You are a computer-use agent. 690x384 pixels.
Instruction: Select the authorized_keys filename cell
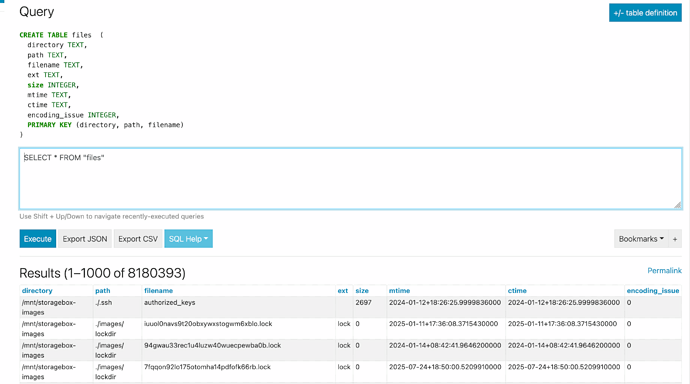pos(169,302)
